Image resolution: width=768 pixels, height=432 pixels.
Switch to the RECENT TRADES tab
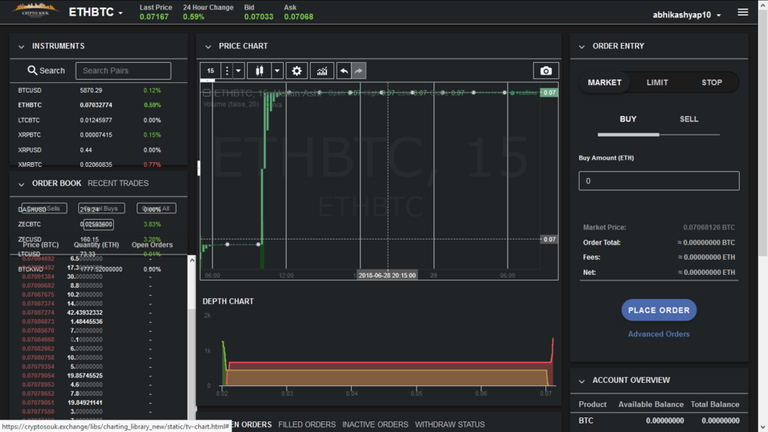(118, 183)
